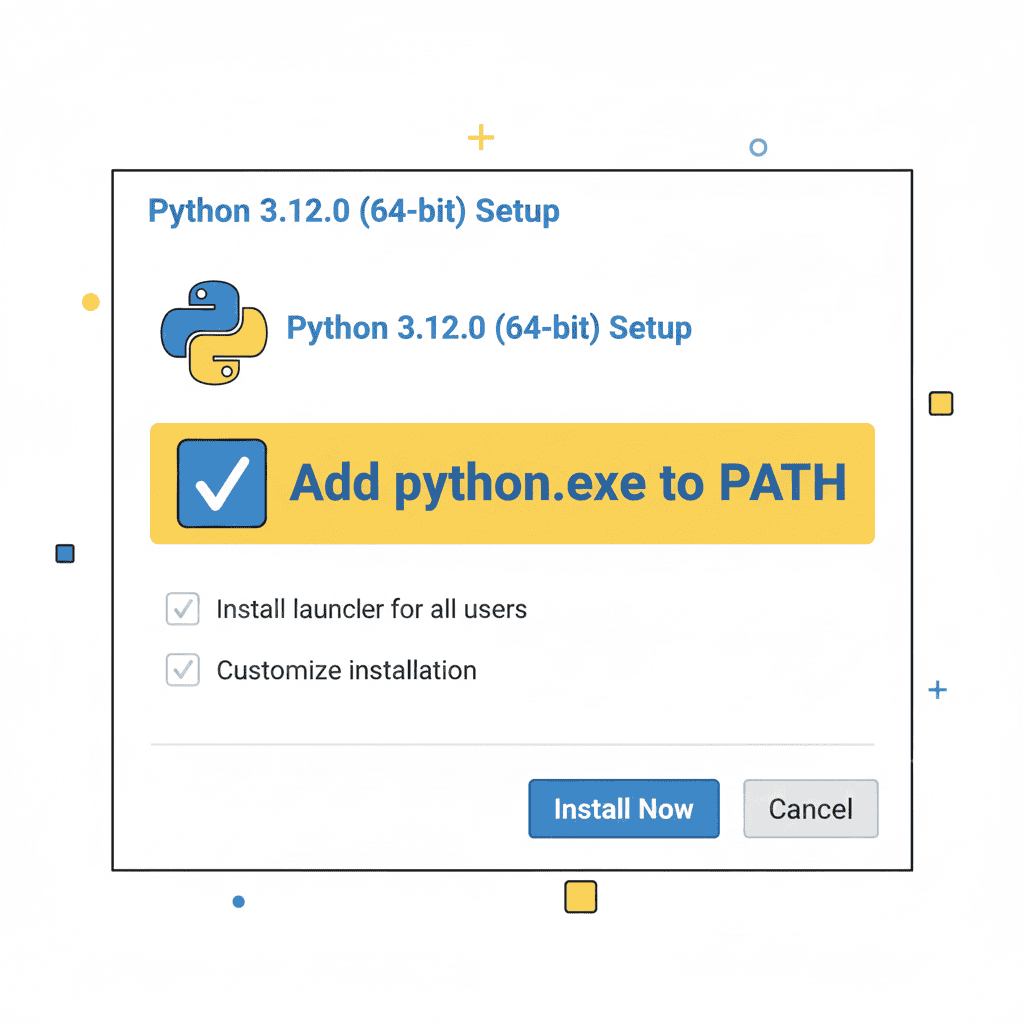1024x1024 pixels.
Task: Enable Install launcher for all users
Action: click(182, 609)
